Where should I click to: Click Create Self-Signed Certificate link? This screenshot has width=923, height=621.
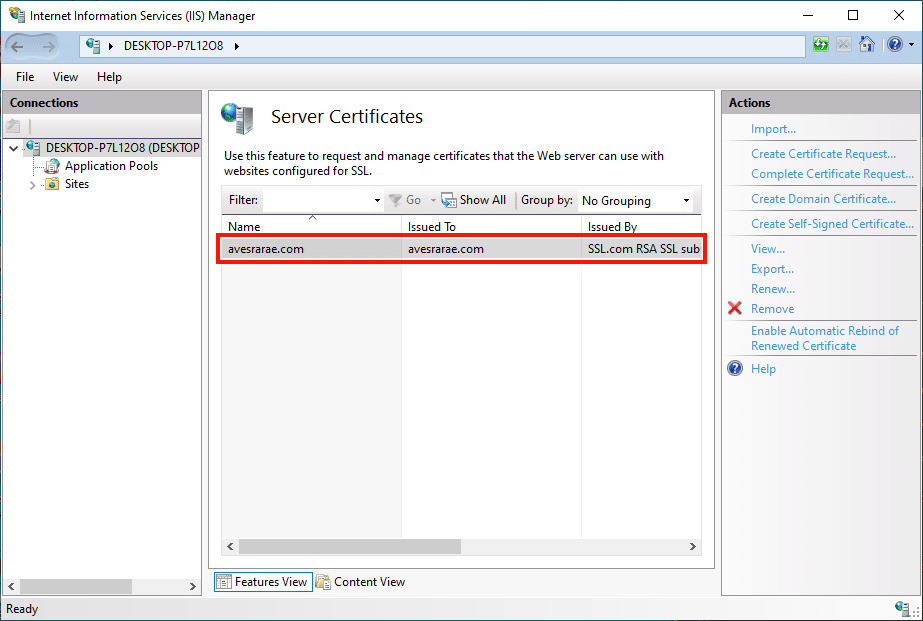[x=832, y=224]
